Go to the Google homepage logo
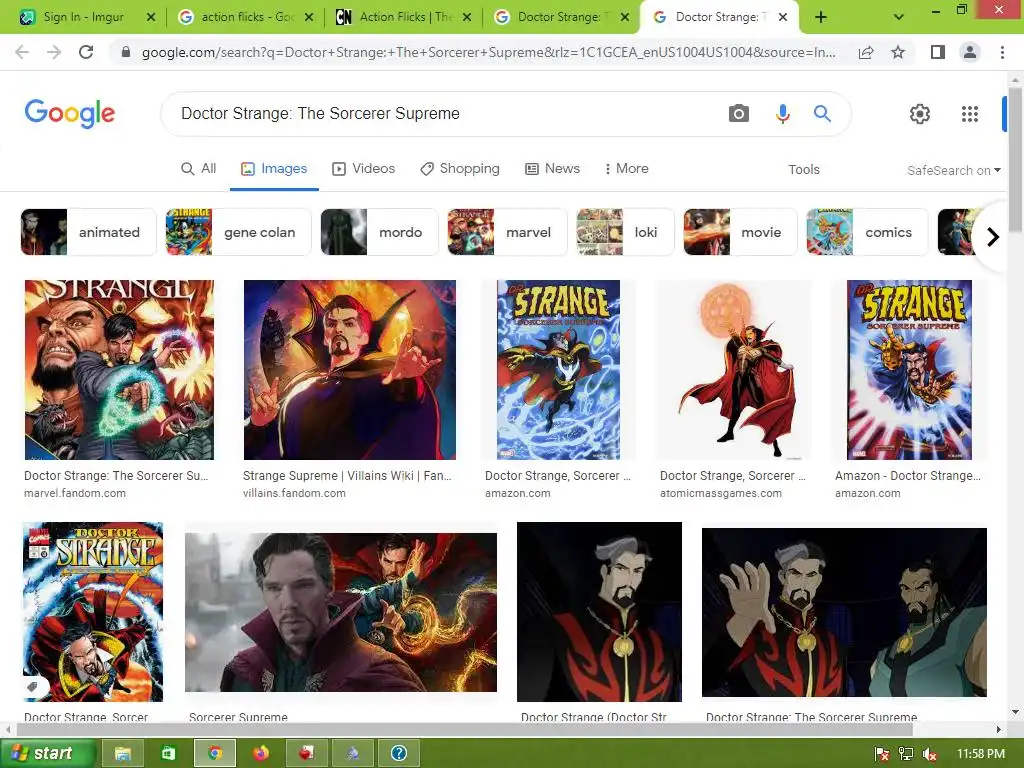The width and height of the screenshot is (1024, 768). point(70,114)
